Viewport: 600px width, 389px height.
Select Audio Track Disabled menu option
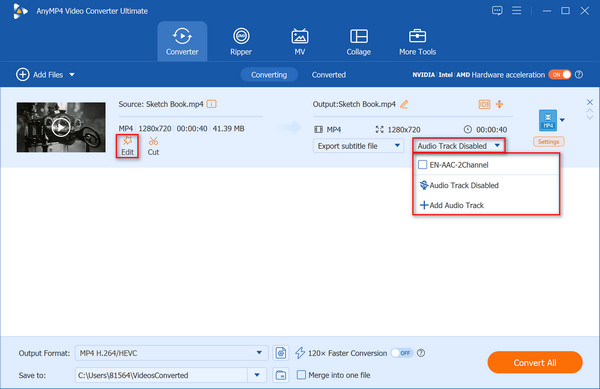[459, 185]
